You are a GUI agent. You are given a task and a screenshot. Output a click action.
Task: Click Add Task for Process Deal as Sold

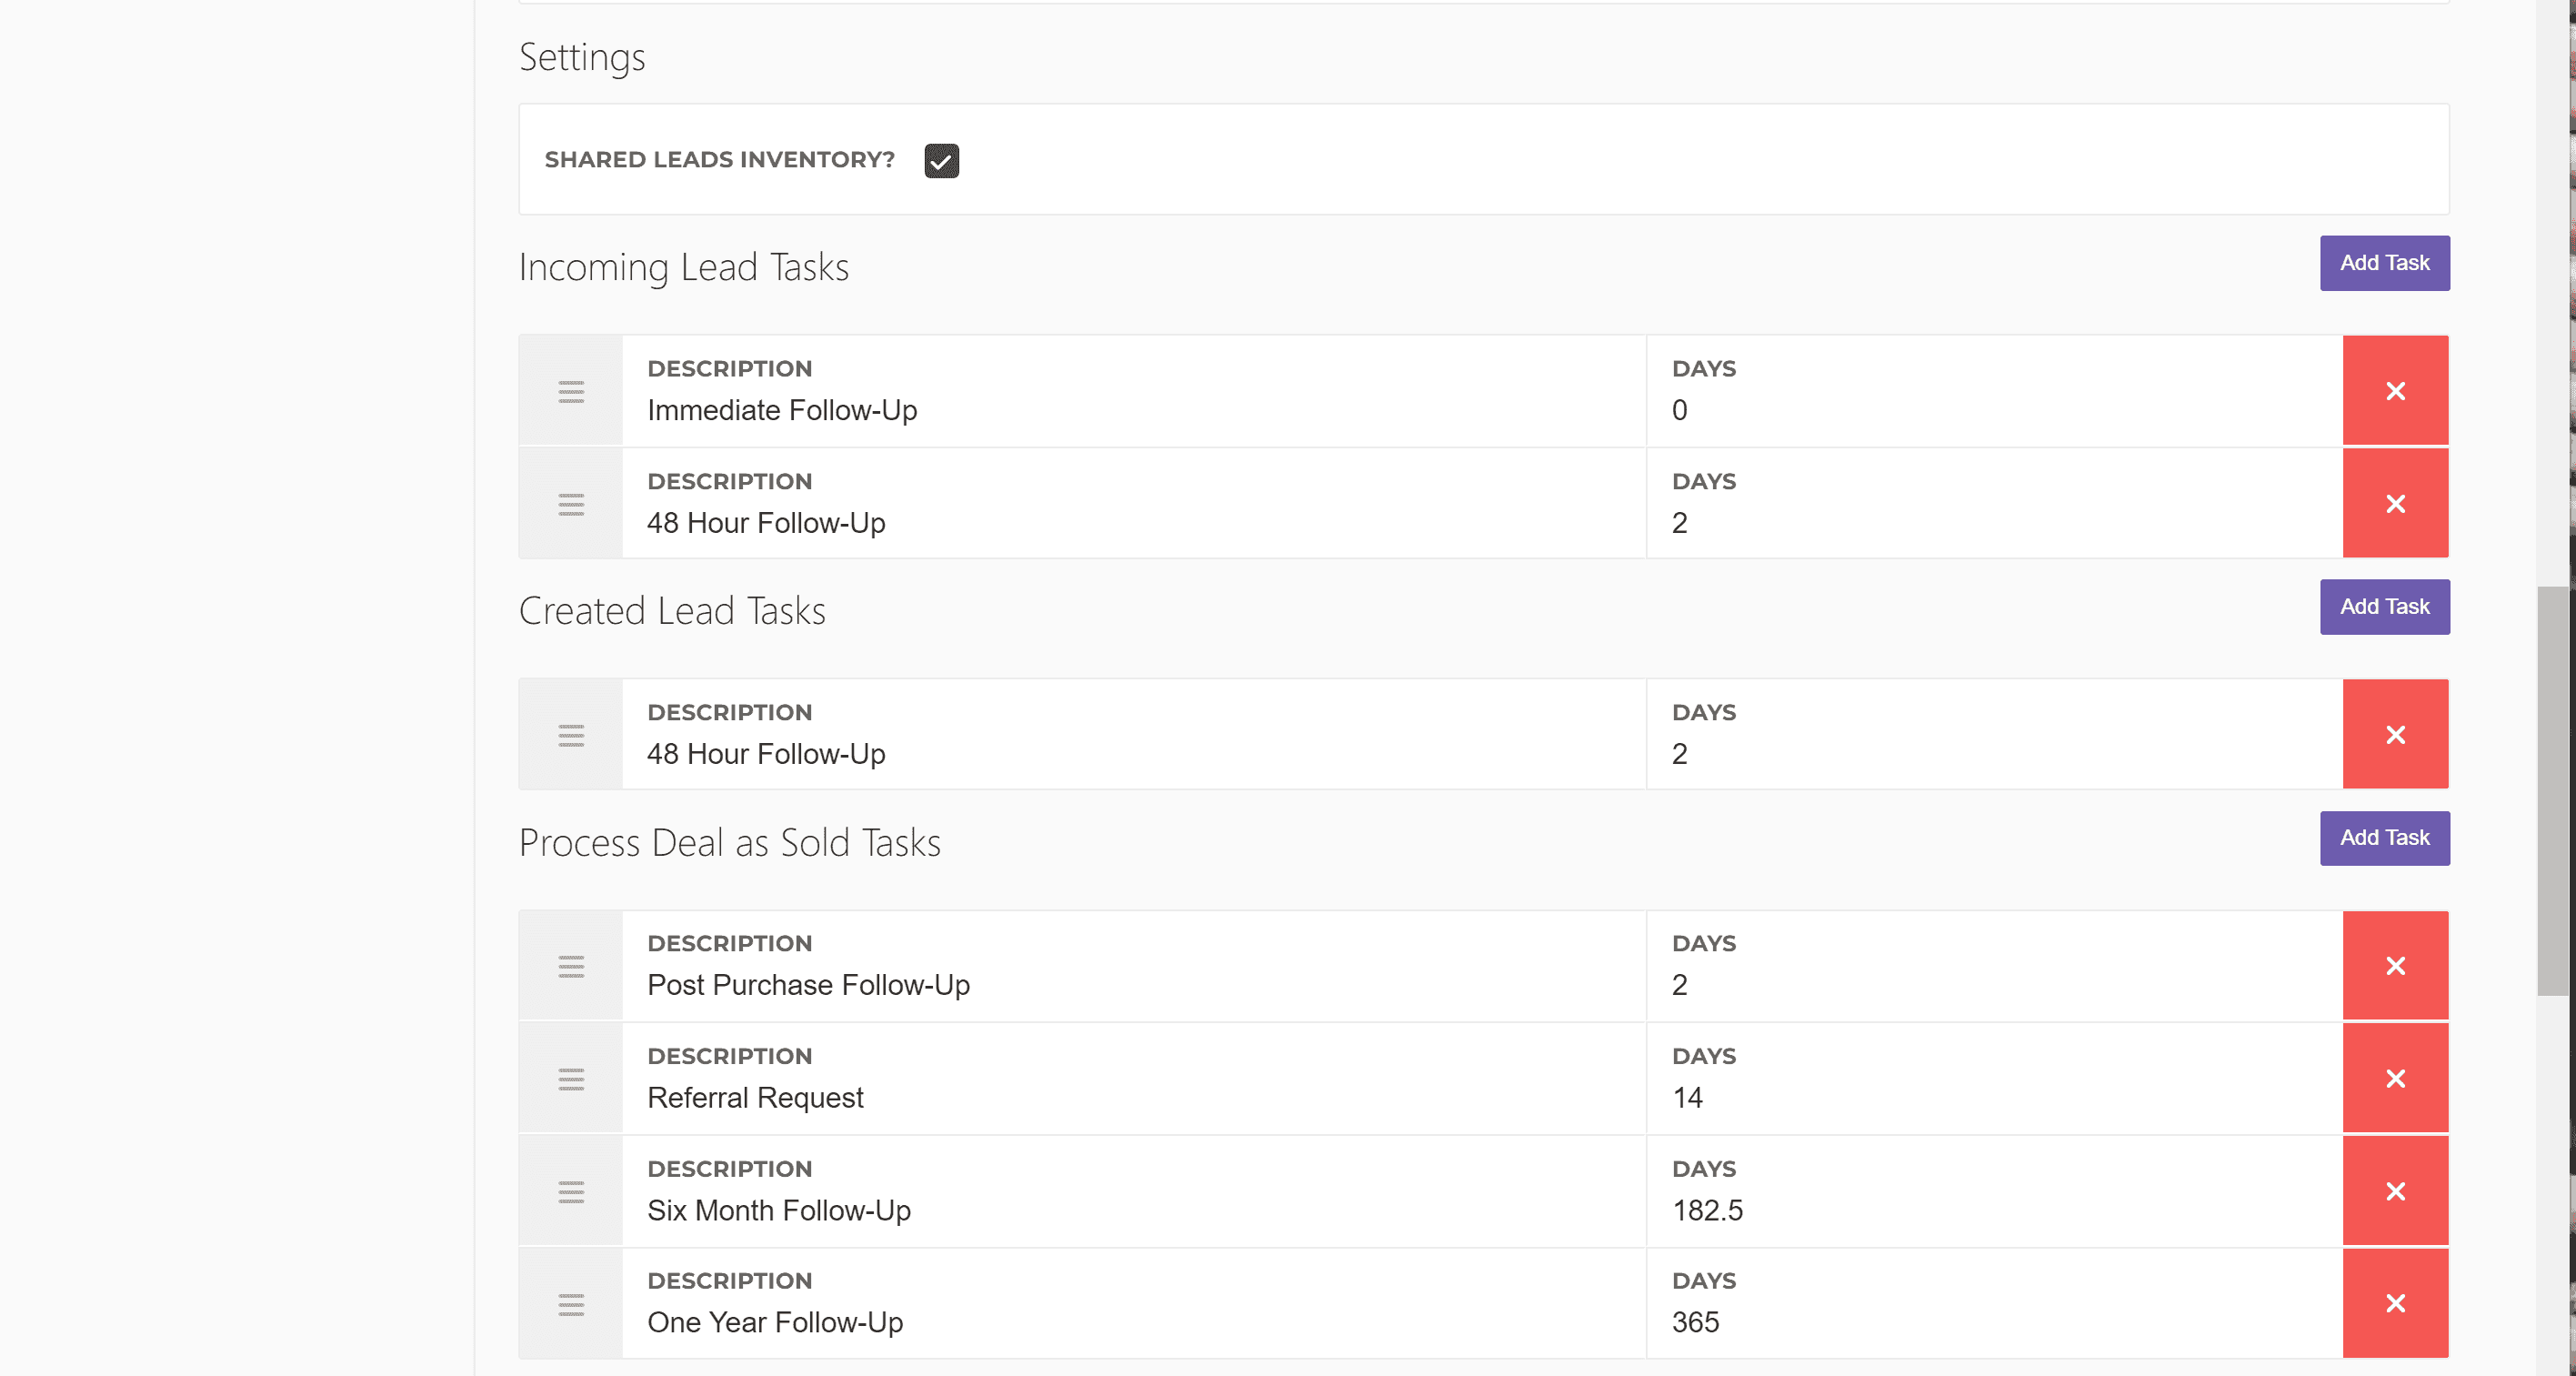pos(2384,838)
